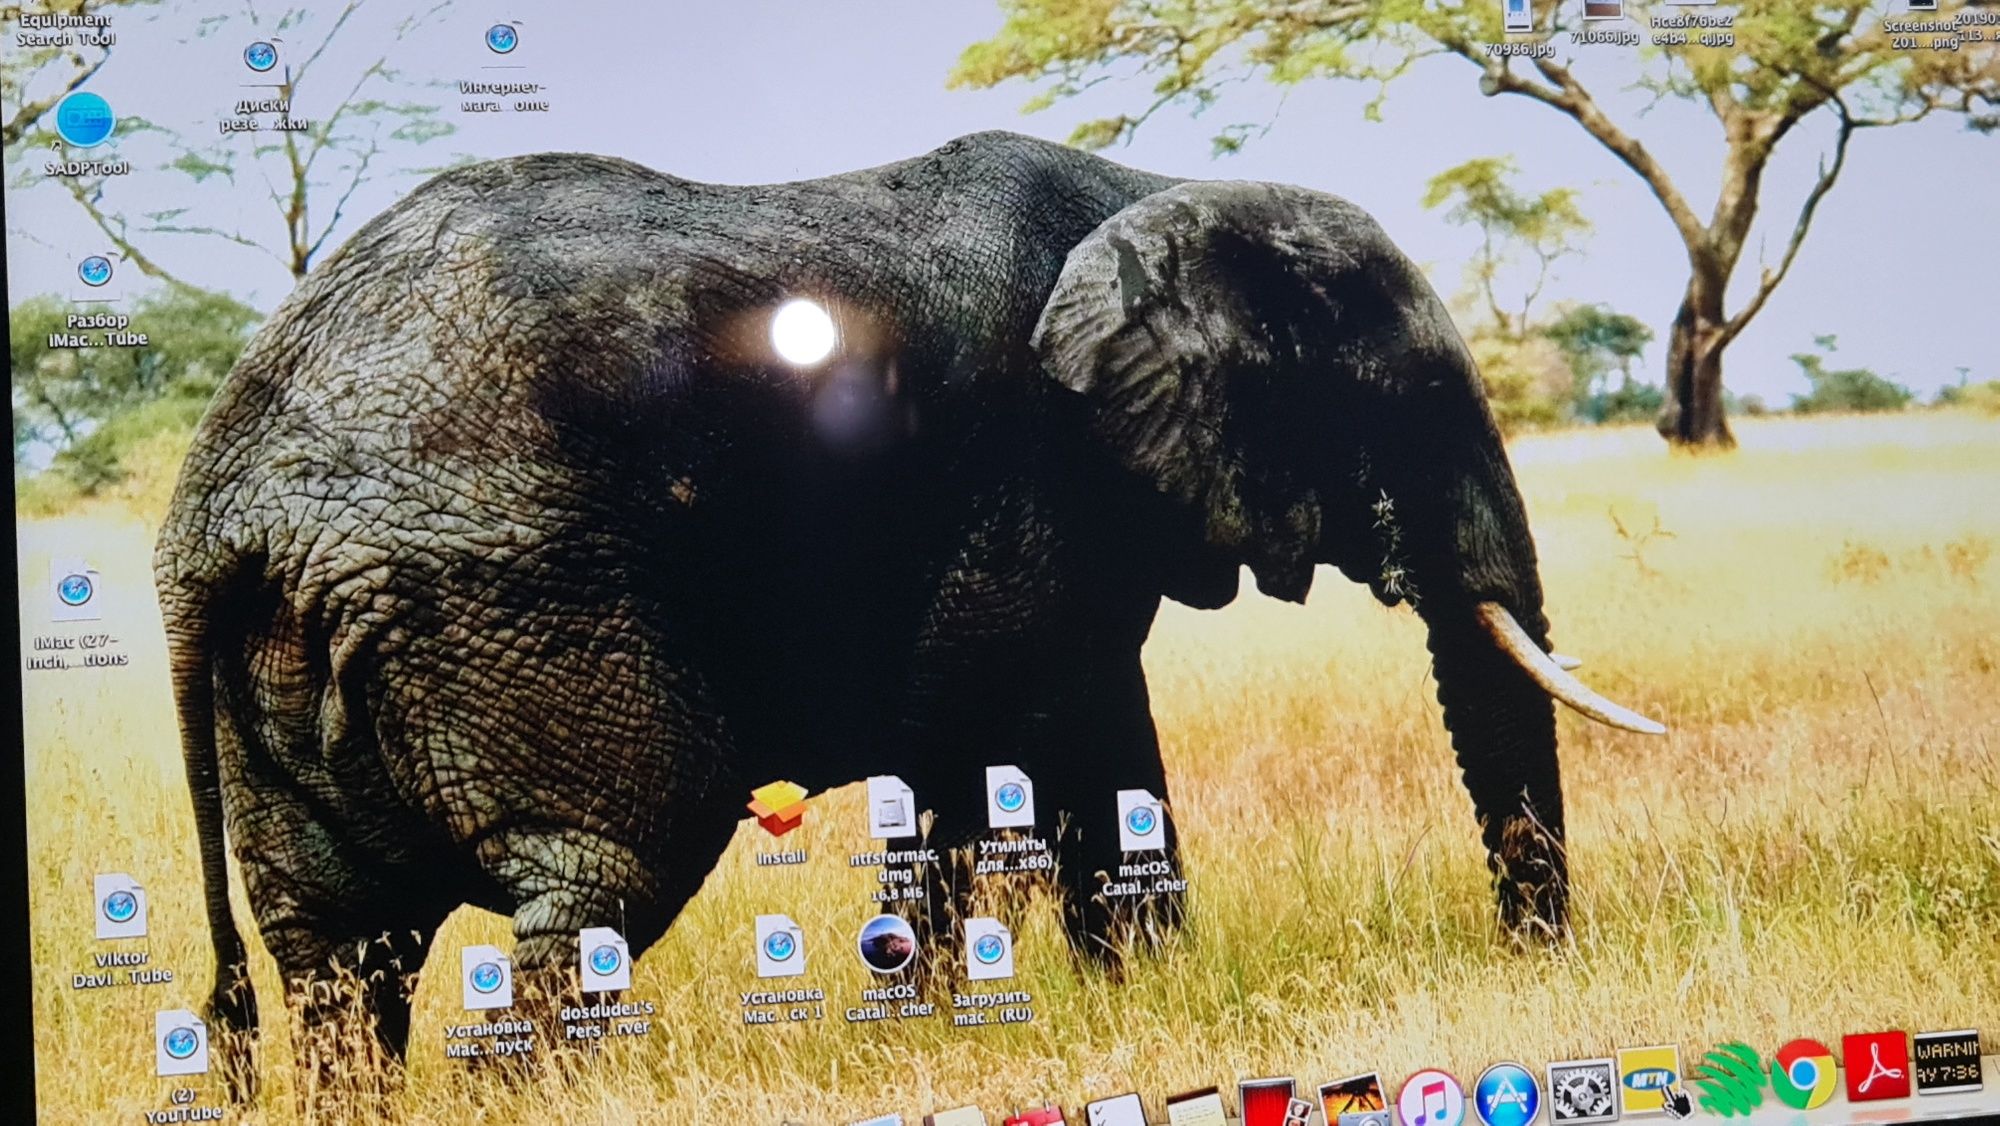This screenshot has height=1126, width=2000.
Task: Open the App Store dock icon
Action: [x=1506, y=1096]
